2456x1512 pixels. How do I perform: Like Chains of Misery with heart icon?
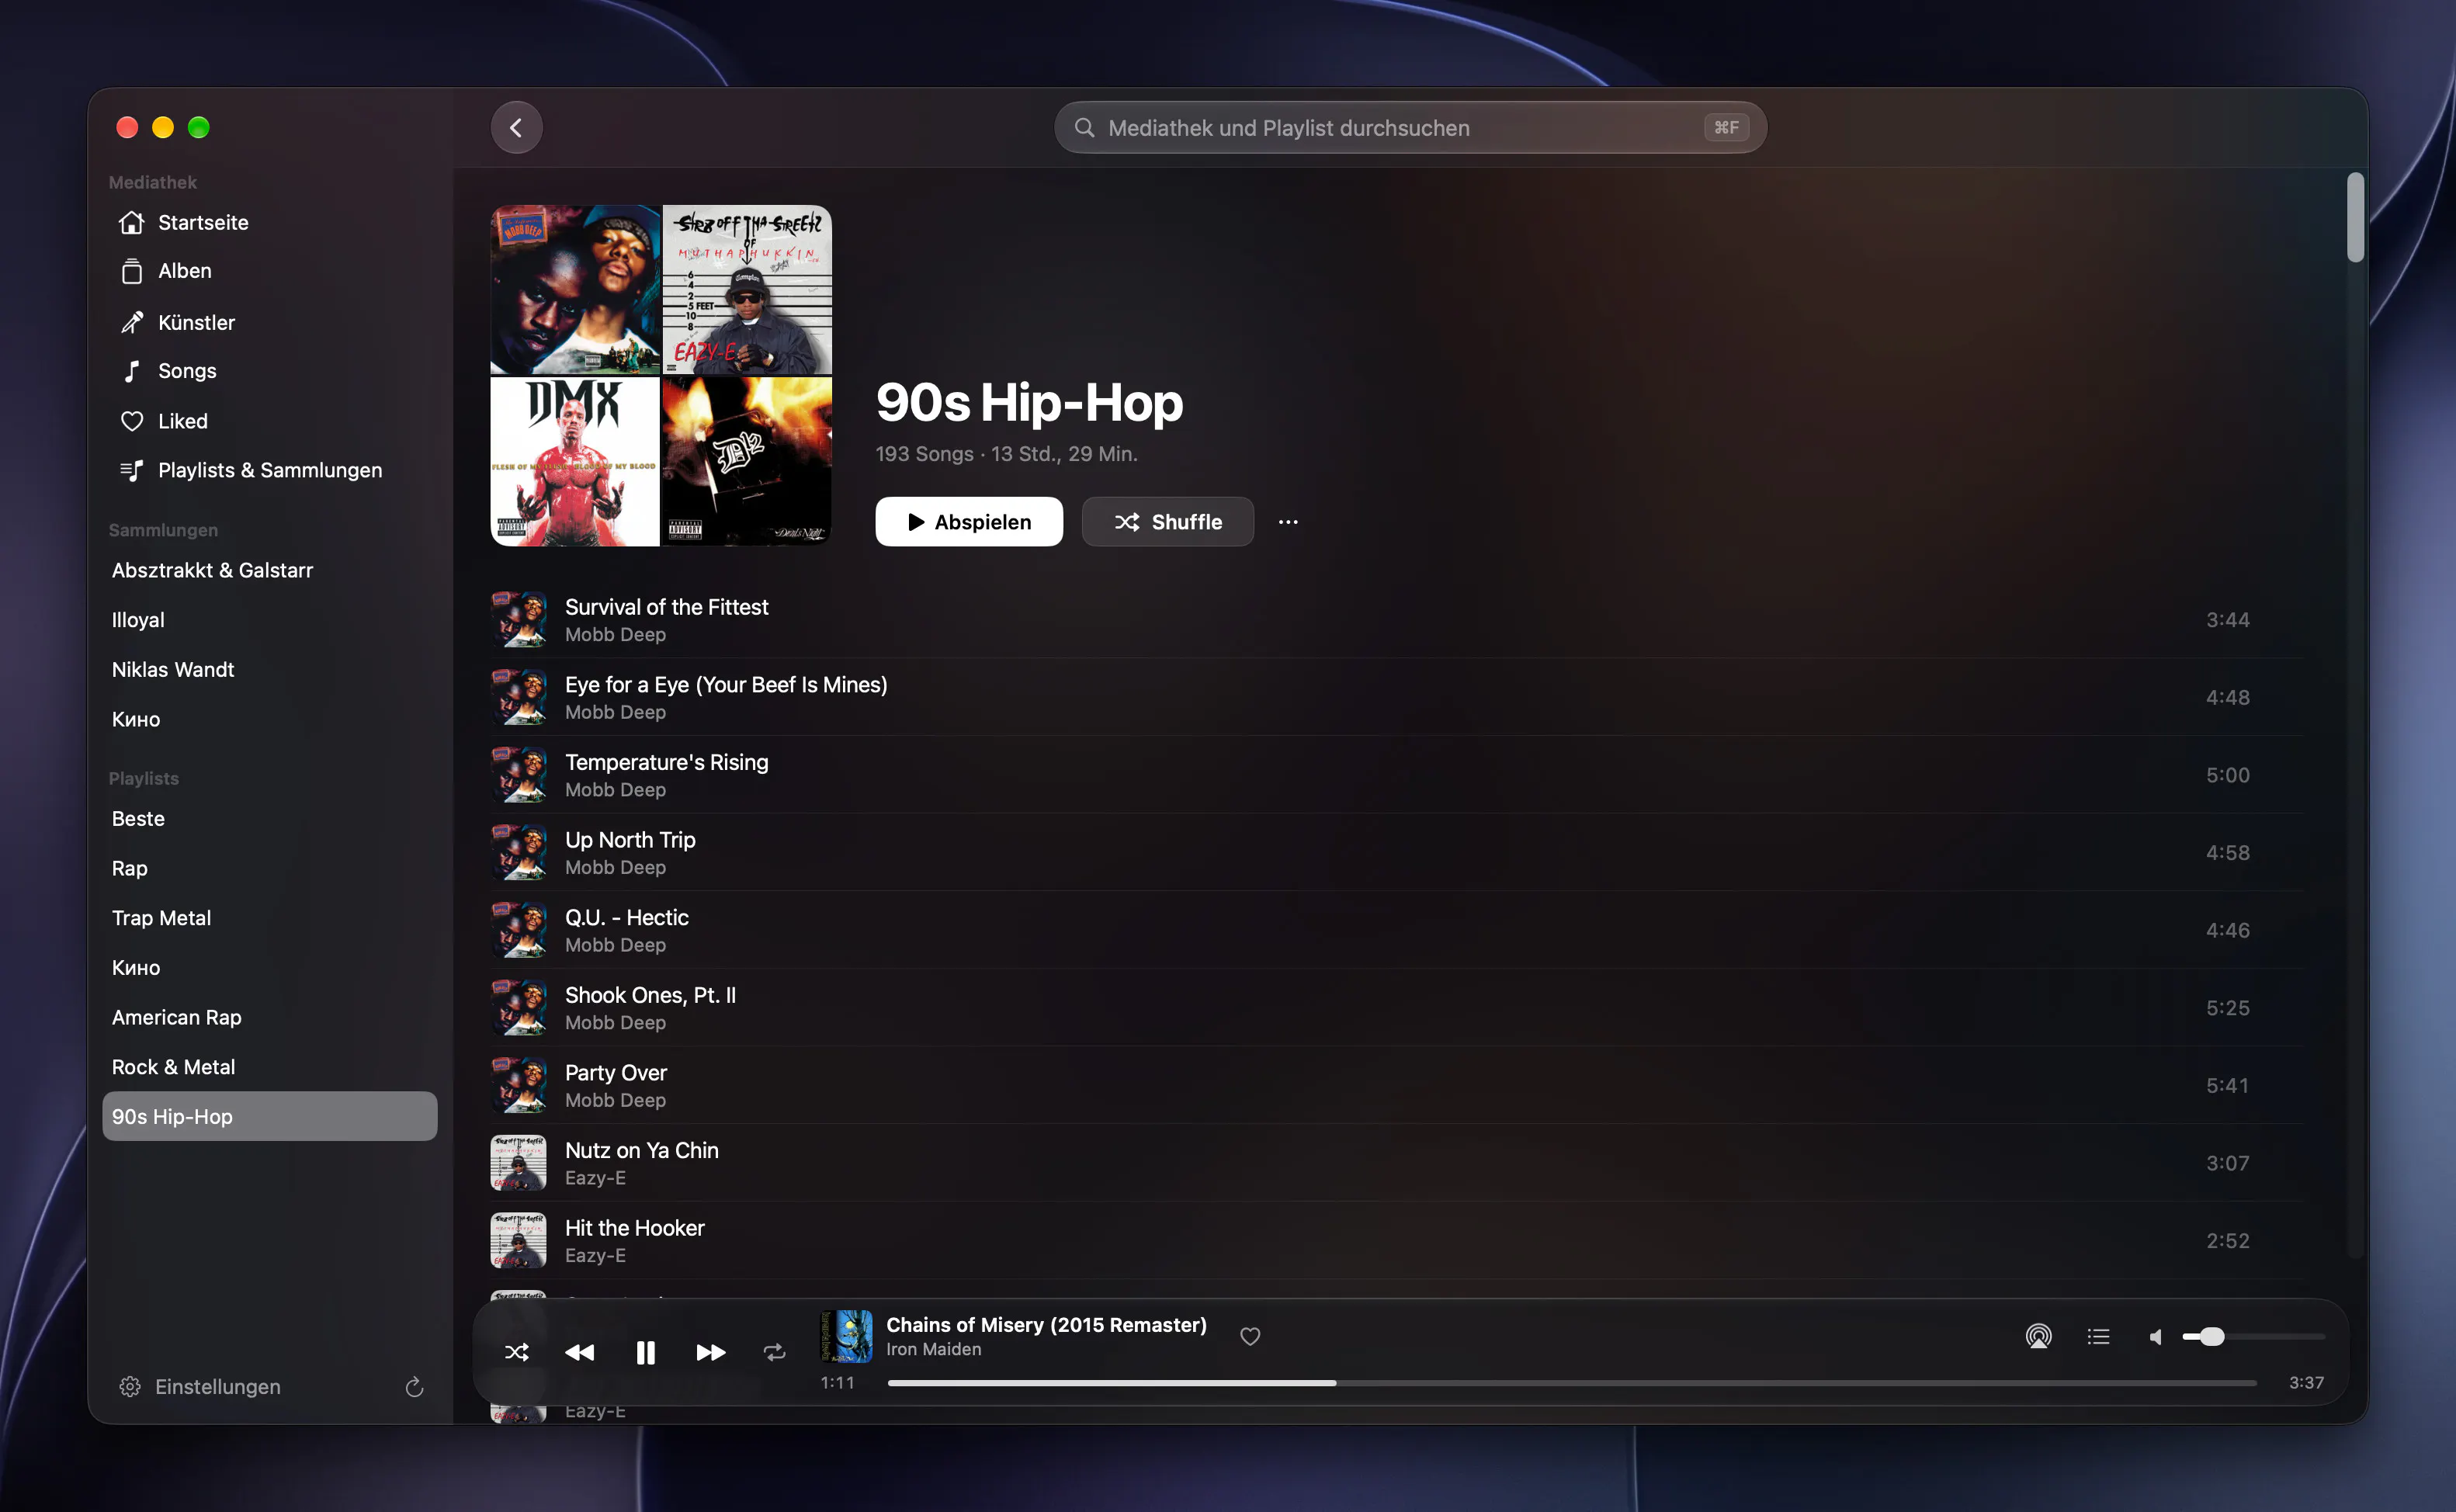(x=1250, y=1336)
